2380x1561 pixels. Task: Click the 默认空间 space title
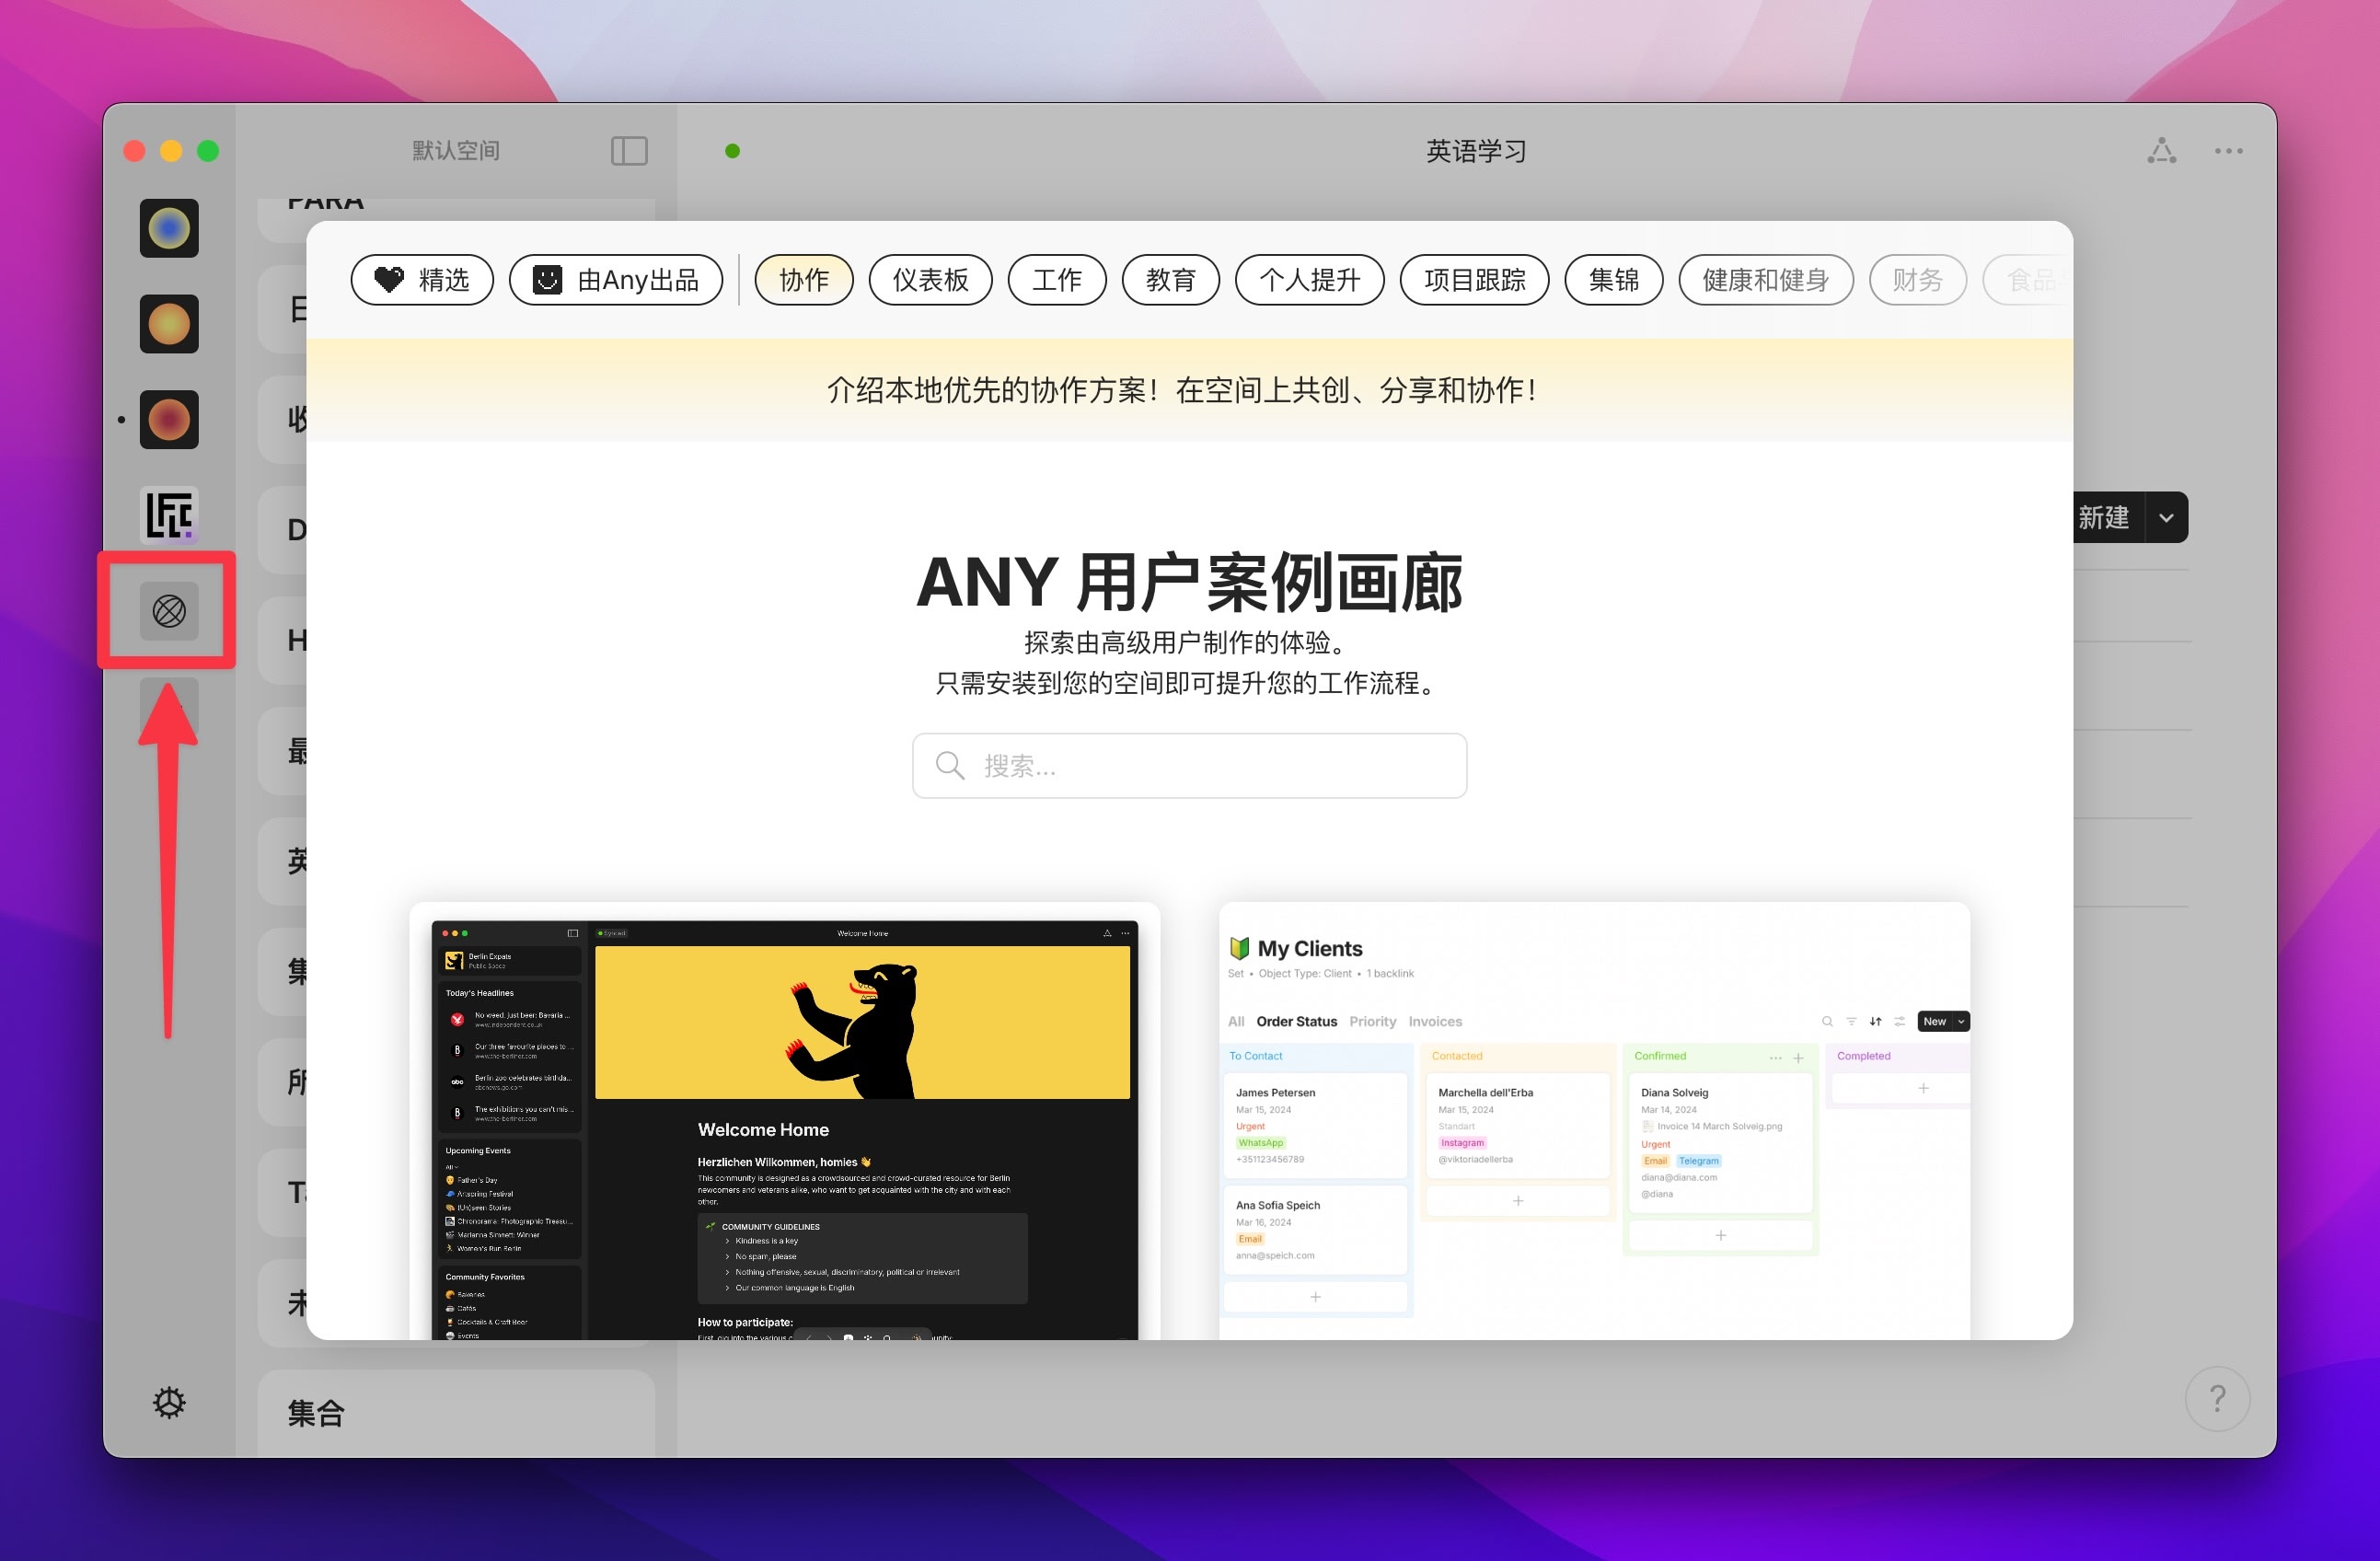click(456, 151)
